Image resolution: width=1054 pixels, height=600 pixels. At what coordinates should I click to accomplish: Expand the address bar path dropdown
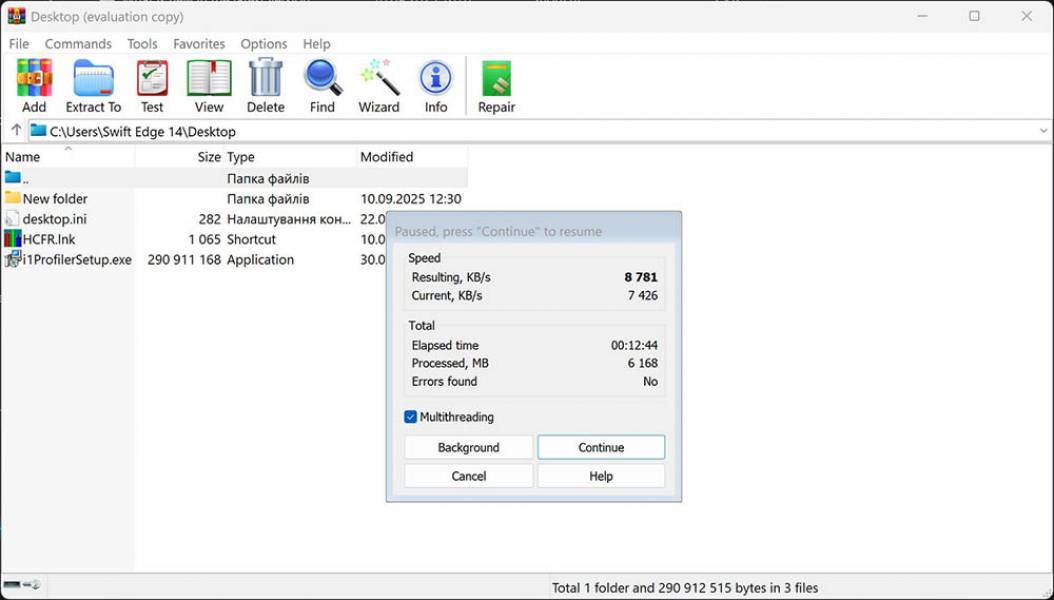[1042, 131]
